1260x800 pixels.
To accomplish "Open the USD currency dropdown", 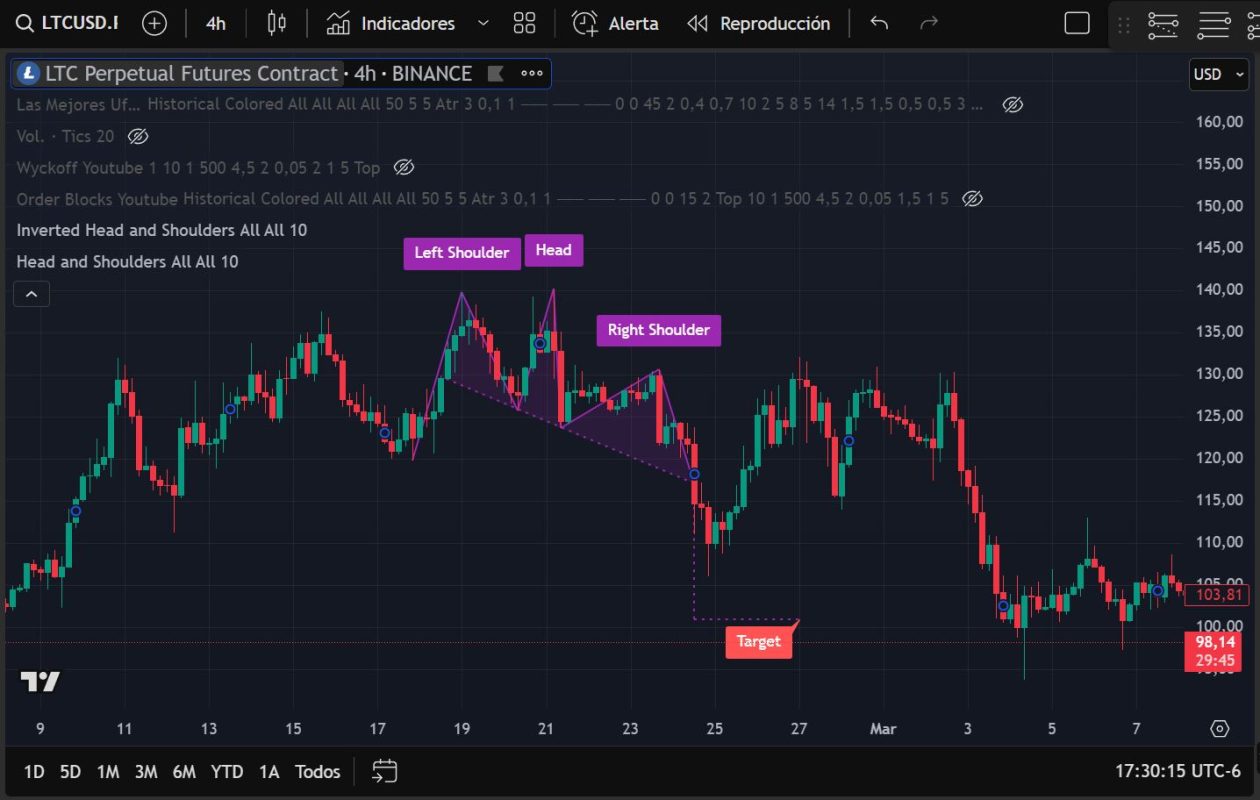I will pos(1218,74).
